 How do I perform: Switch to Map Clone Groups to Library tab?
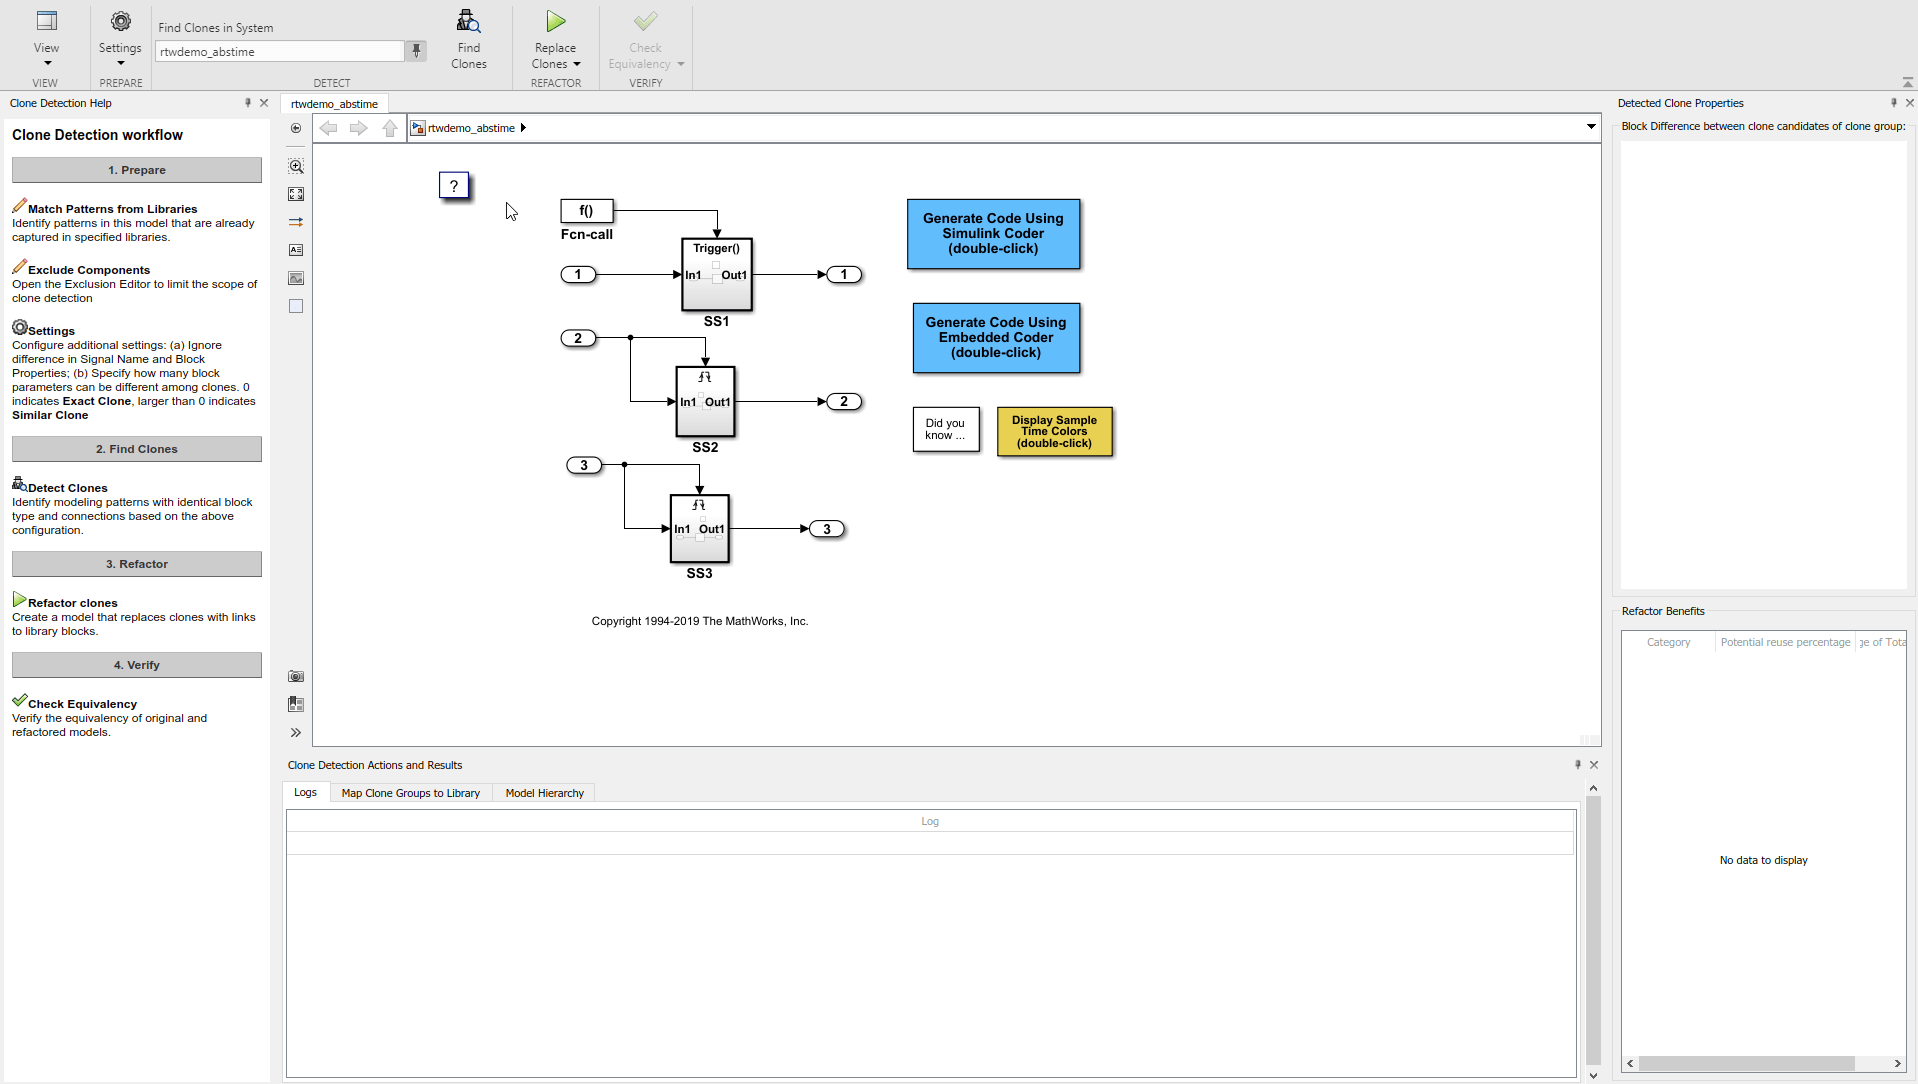(x=410, y=793)
